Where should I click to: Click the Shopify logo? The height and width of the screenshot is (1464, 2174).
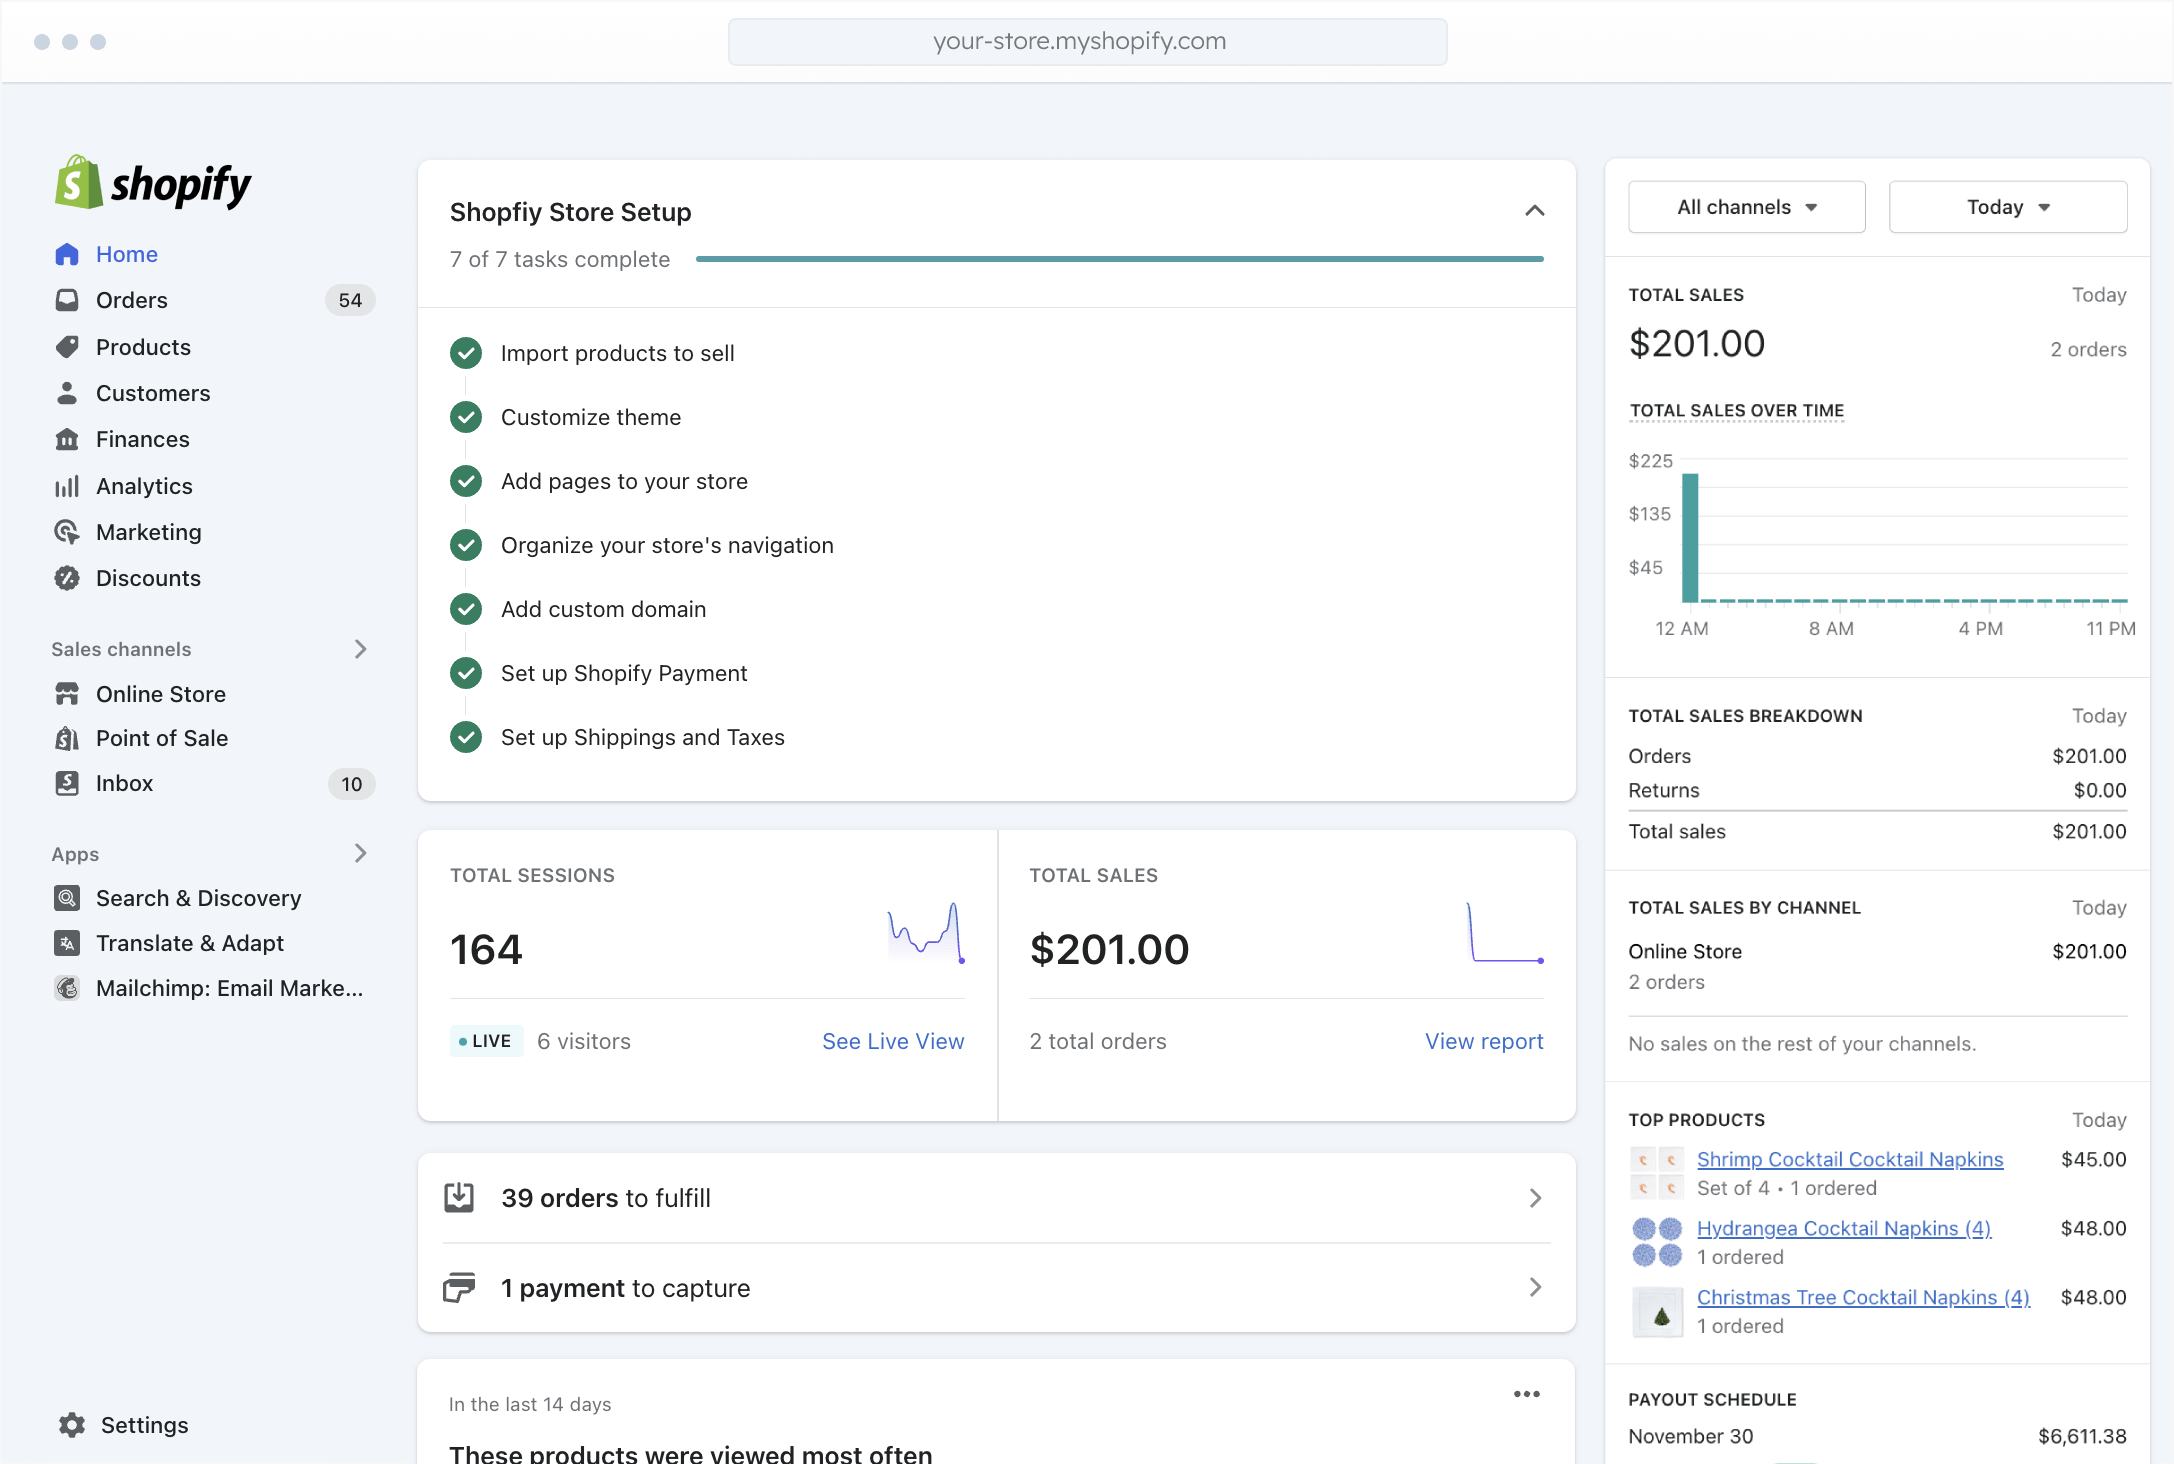tap(152, 183)
